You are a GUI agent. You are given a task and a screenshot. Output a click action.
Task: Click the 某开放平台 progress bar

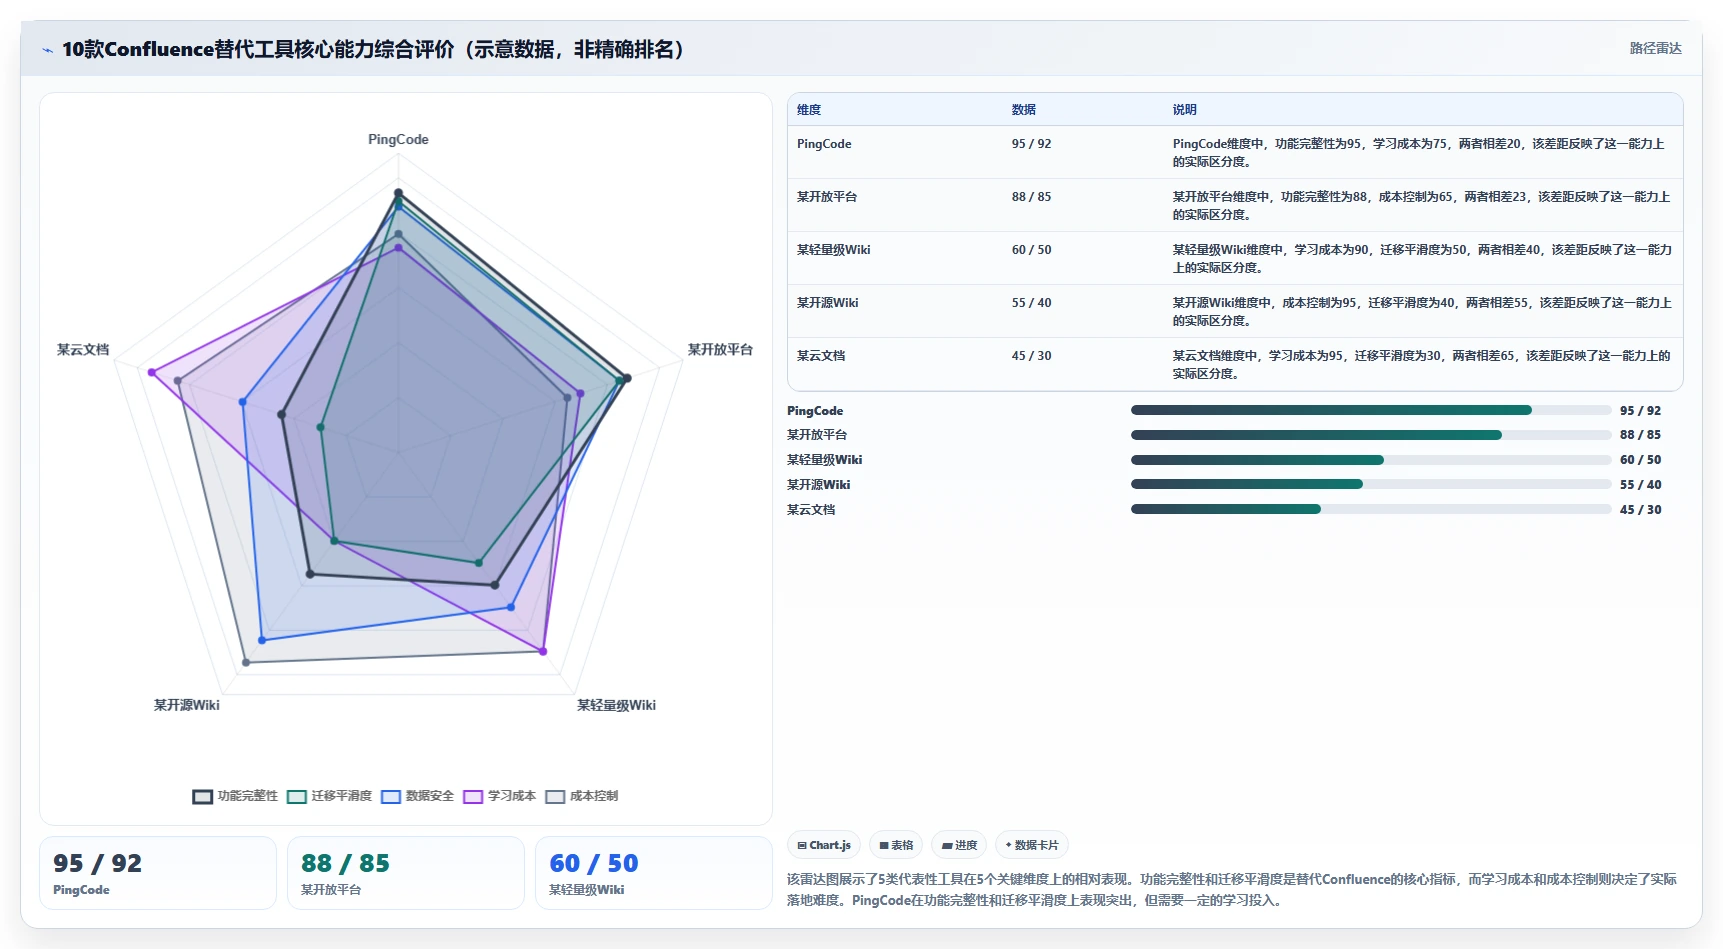click(1370, 435)
